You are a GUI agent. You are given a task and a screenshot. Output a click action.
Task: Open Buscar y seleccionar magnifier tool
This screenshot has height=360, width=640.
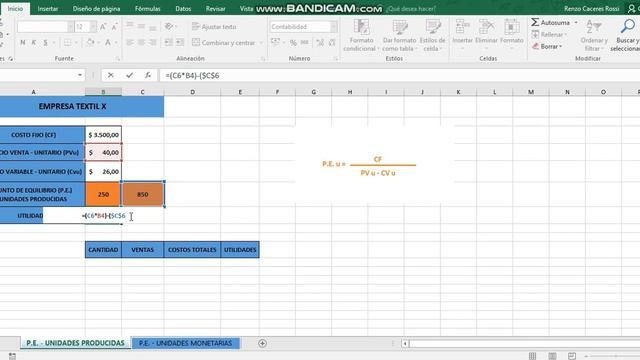(627, 26)
